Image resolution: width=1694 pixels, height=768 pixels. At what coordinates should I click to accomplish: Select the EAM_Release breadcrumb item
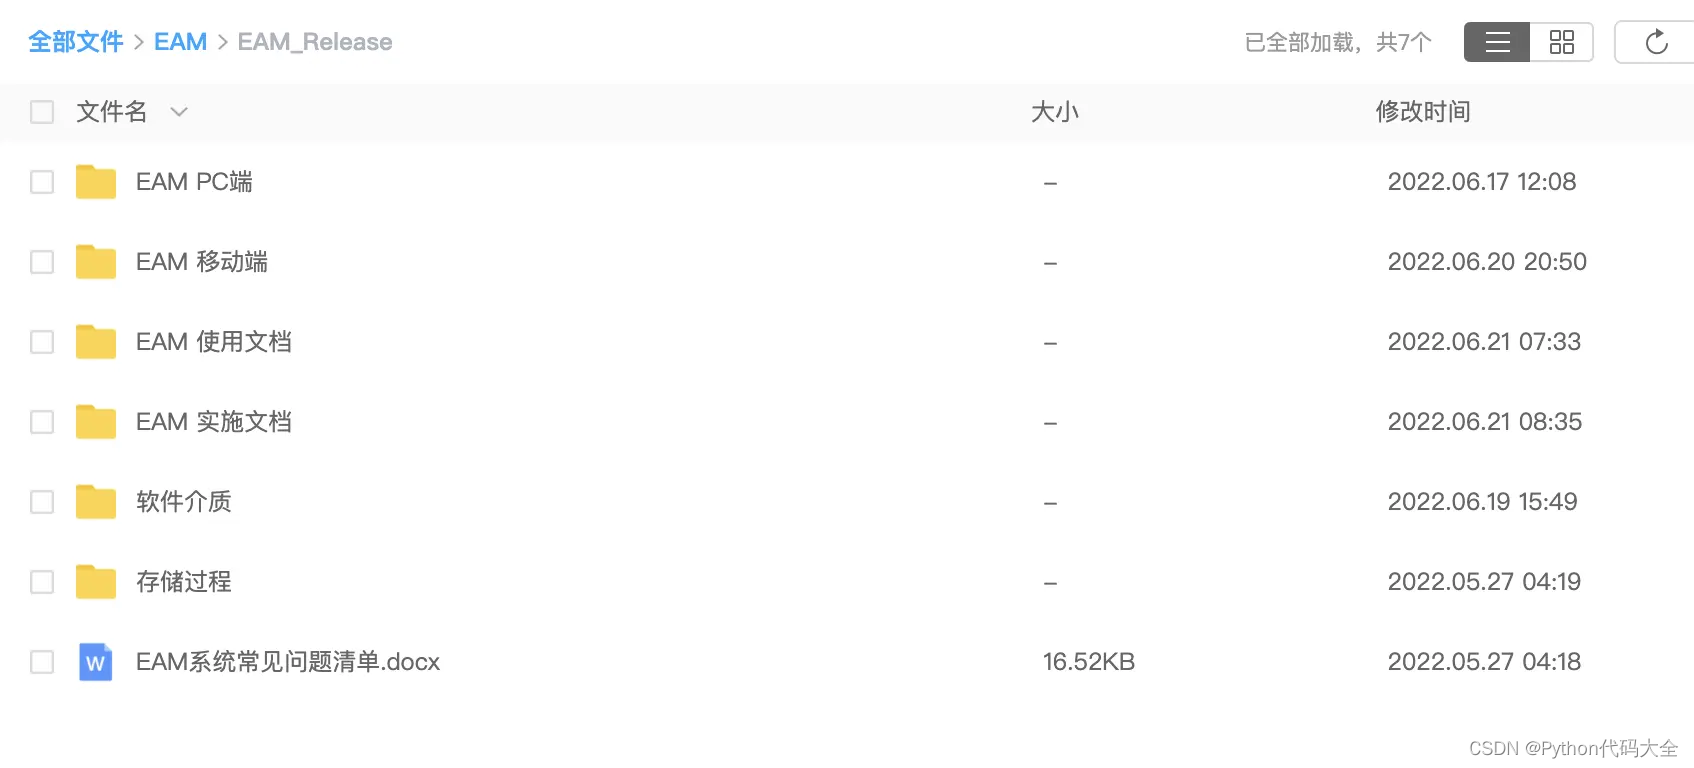[315, 42]
